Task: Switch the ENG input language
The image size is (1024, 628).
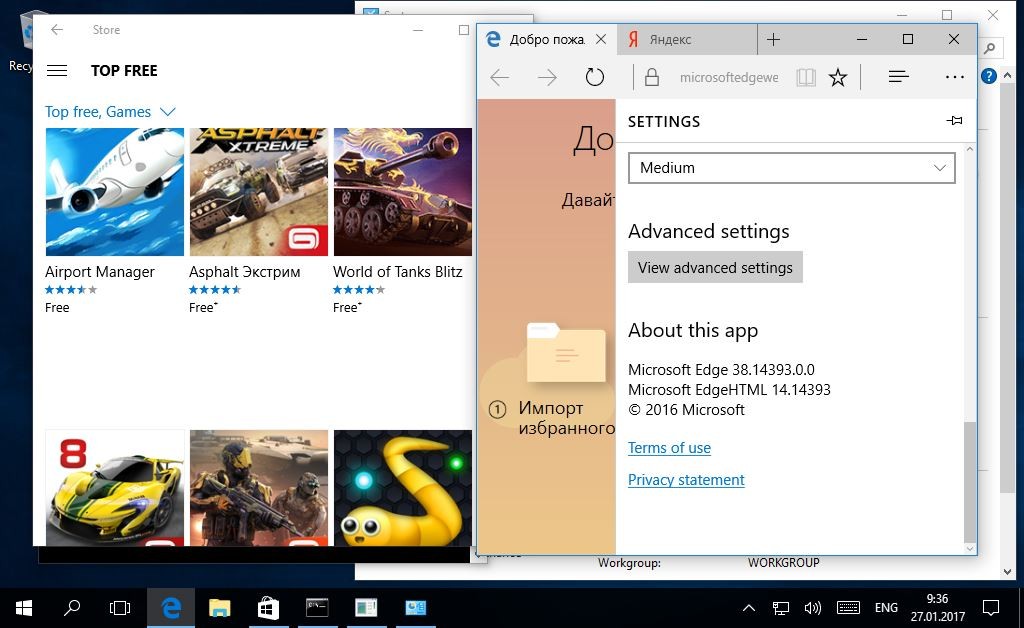Action: pyautogui.click(x=886, y=608)
